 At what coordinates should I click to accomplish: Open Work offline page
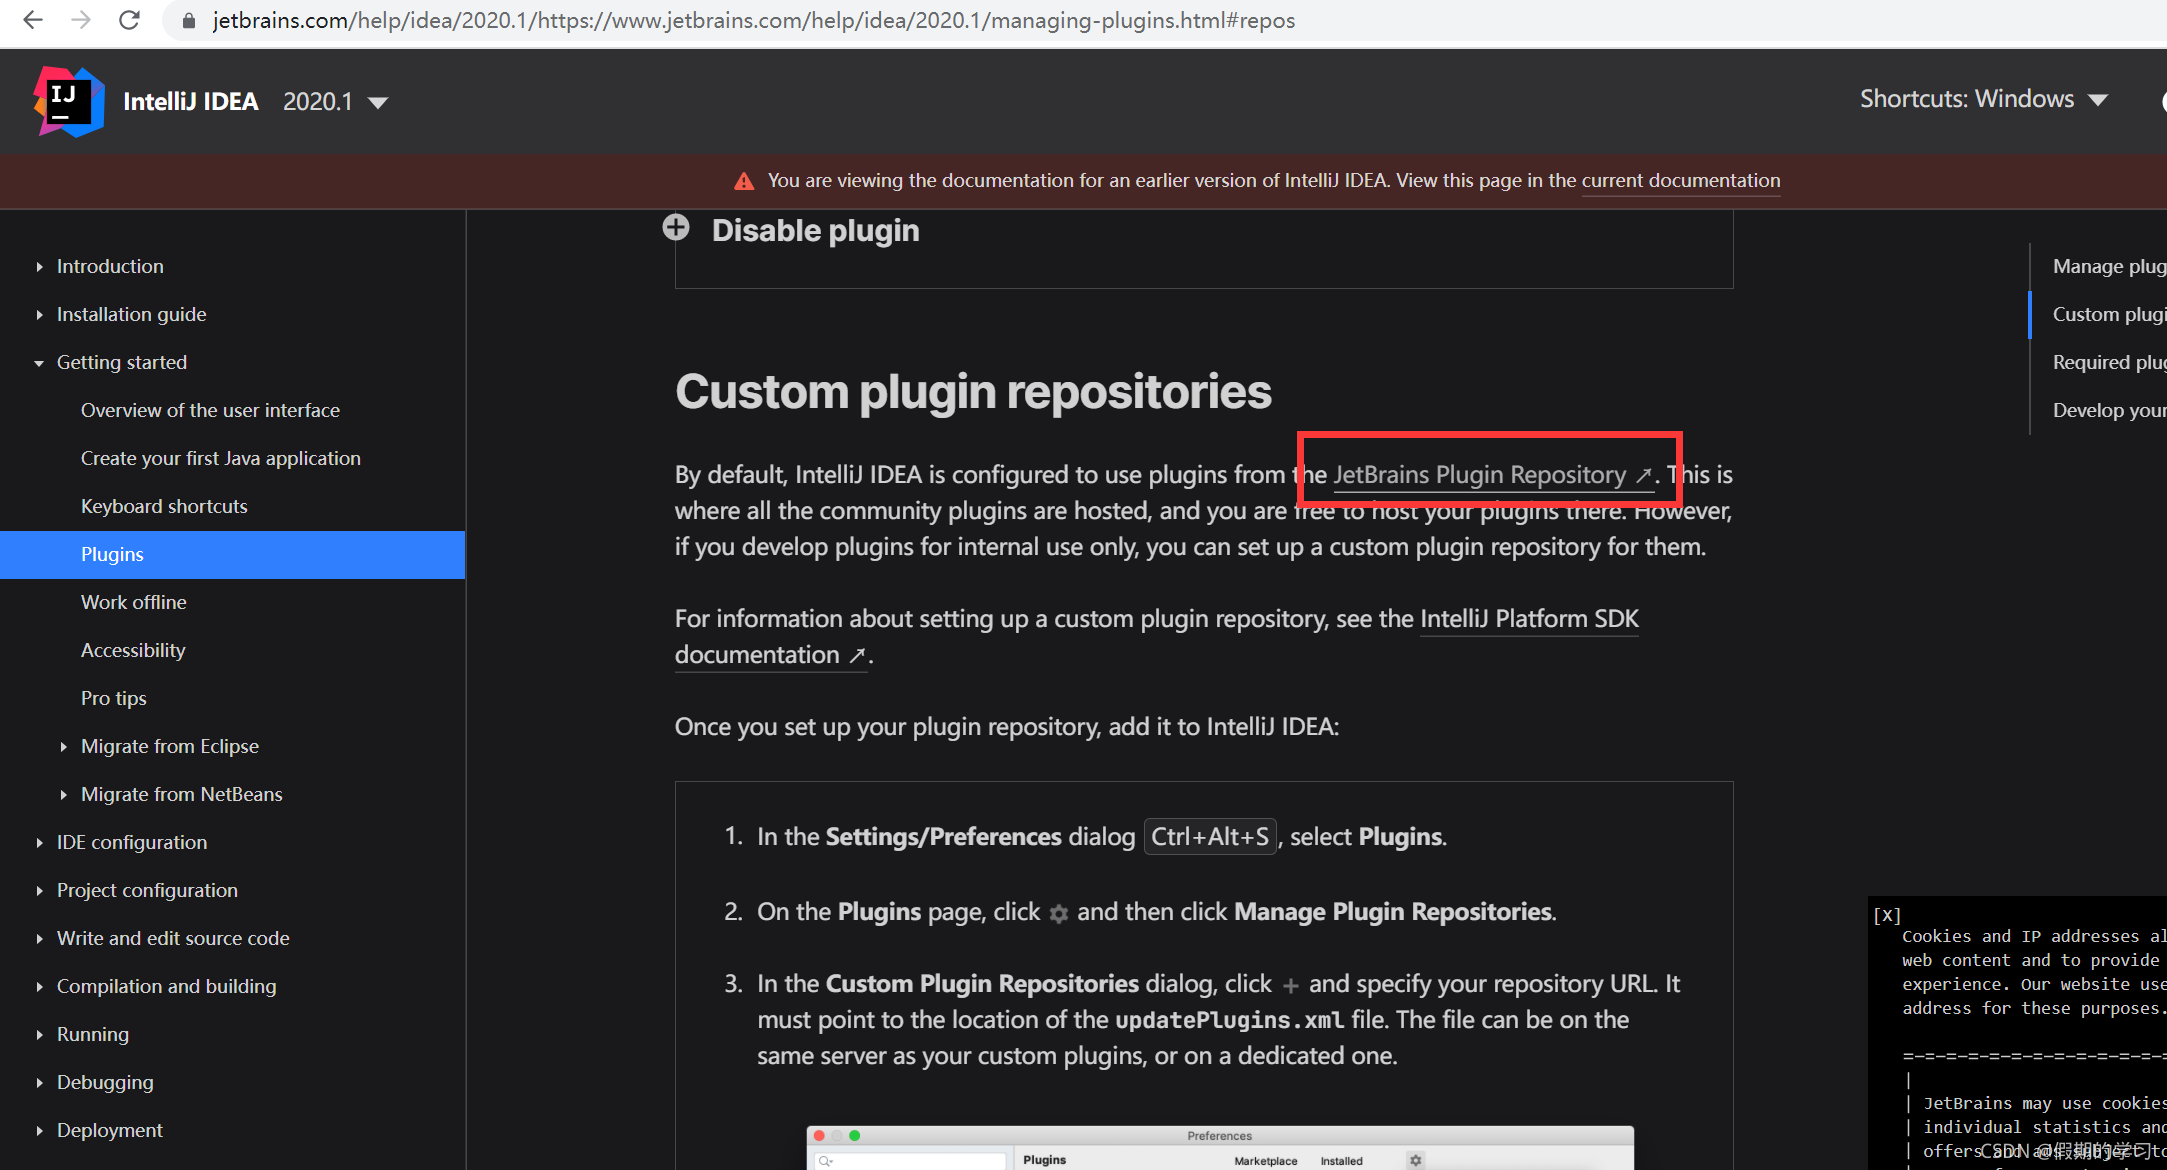(133, 602)
